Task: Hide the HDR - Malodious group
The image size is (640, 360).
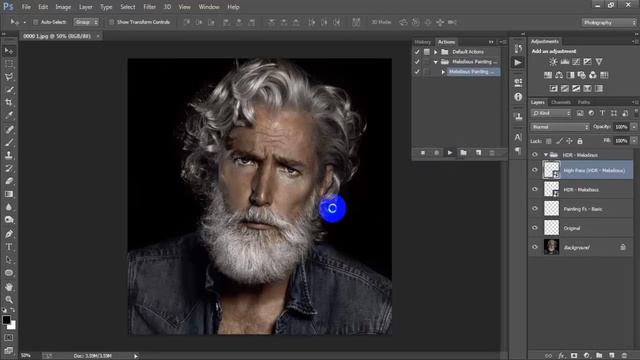Action: click(535, 155)
